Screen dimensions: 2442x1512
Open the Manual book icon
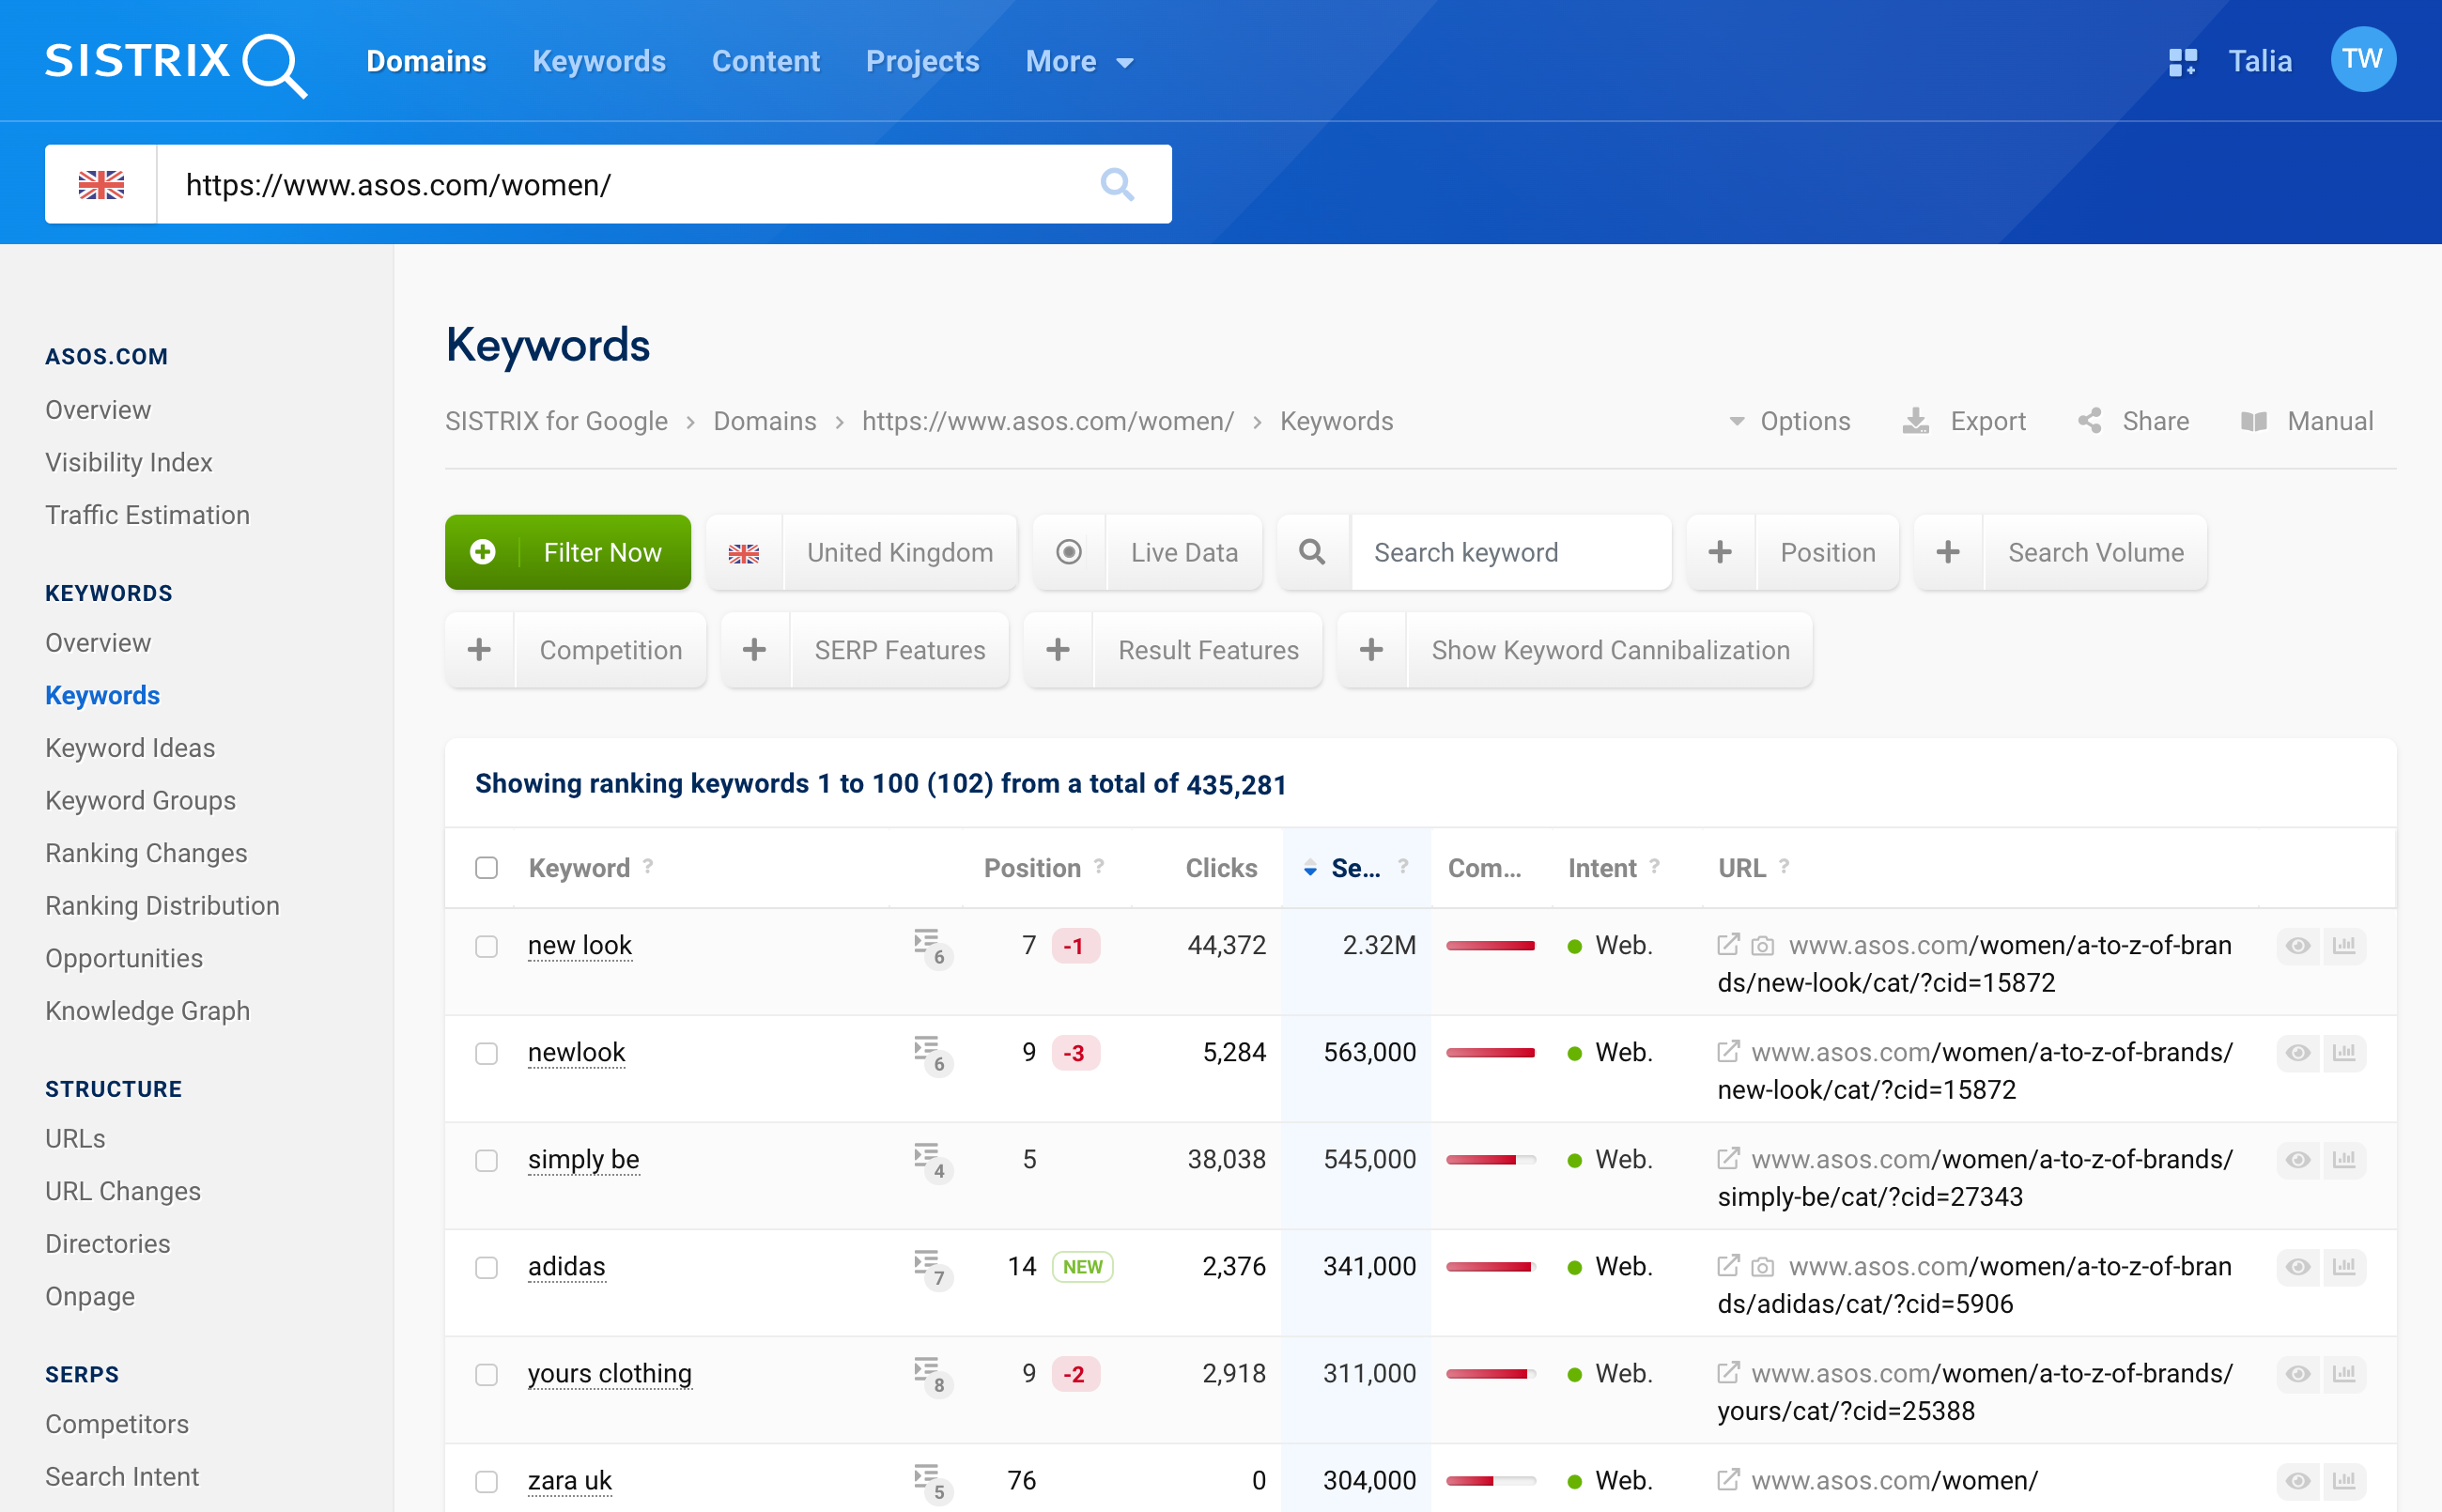[2253, 421]
